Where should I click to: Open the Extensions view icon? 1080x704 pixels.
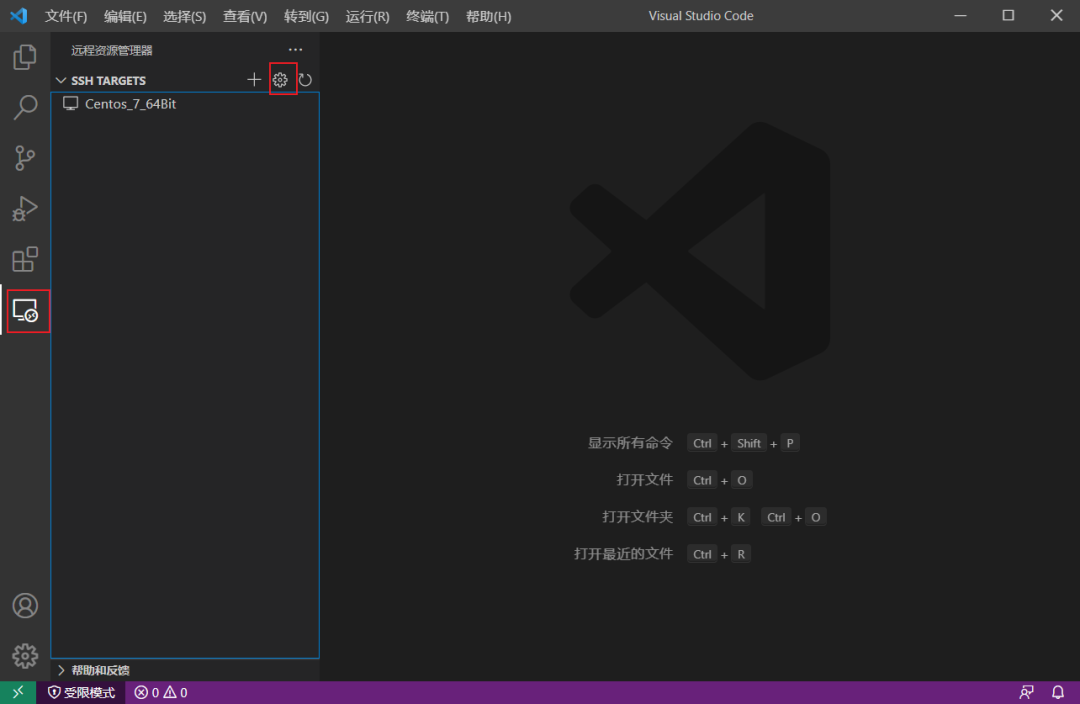tap(25, 260)
